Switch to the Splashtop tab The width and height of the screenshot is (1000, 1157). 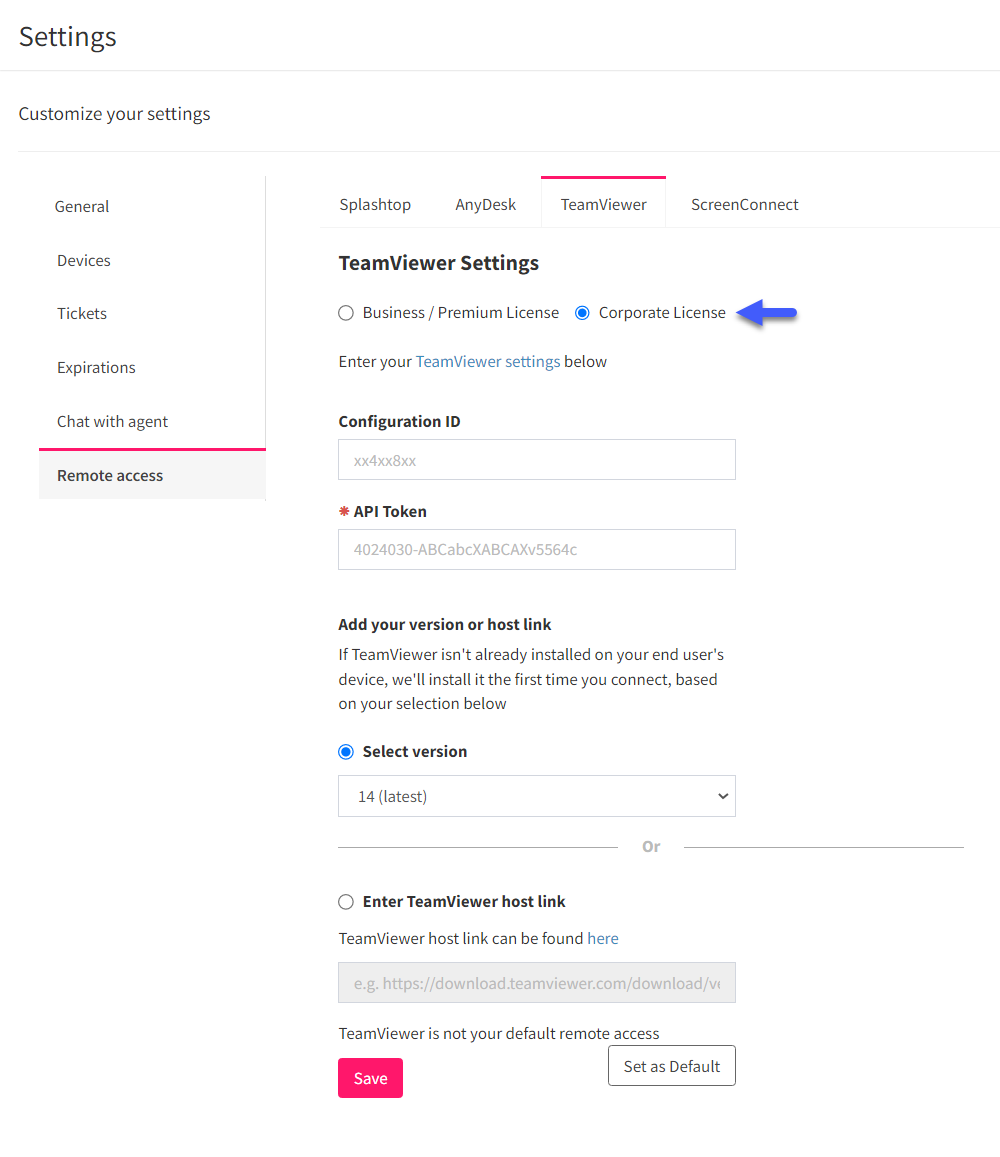tap(375, 204)
